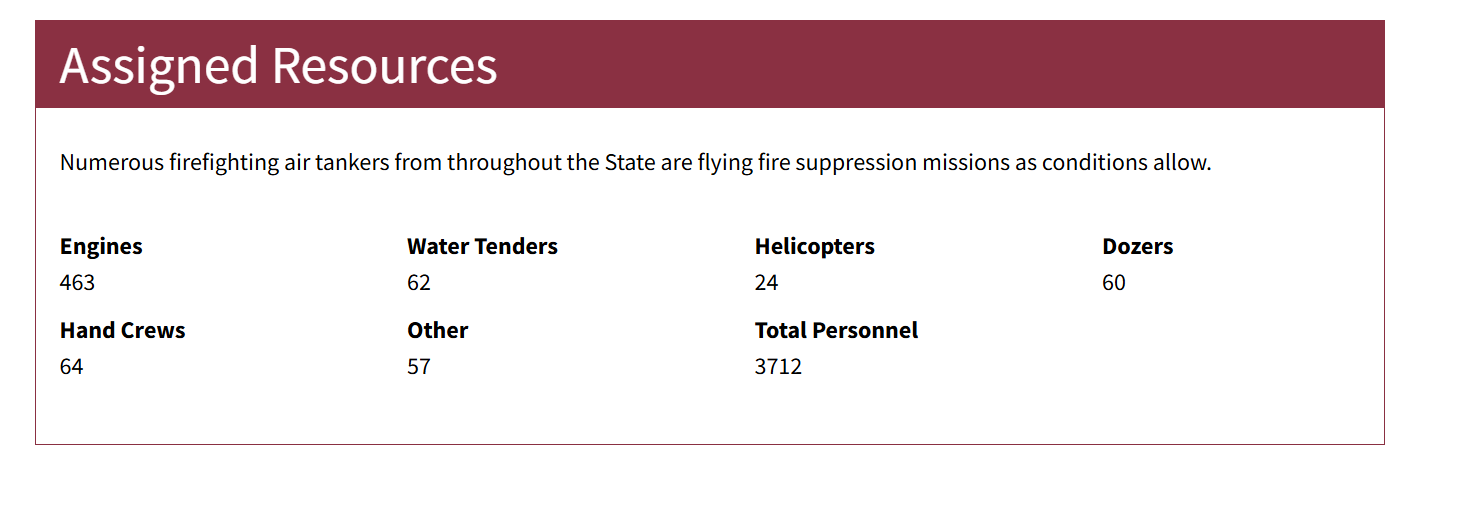This screenshot has height=505, width=1477.
Task: Click the Assigned Resources heading
Action: pos(278,66)
